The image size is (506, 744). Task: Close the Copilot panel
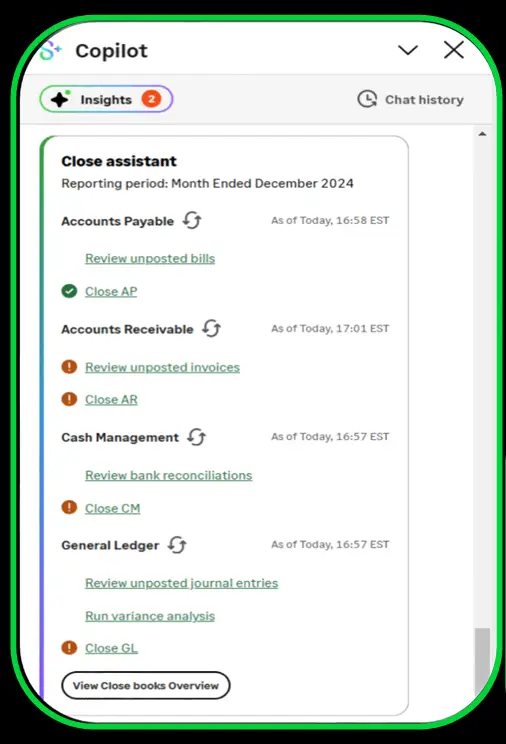(x=454, y=49)
